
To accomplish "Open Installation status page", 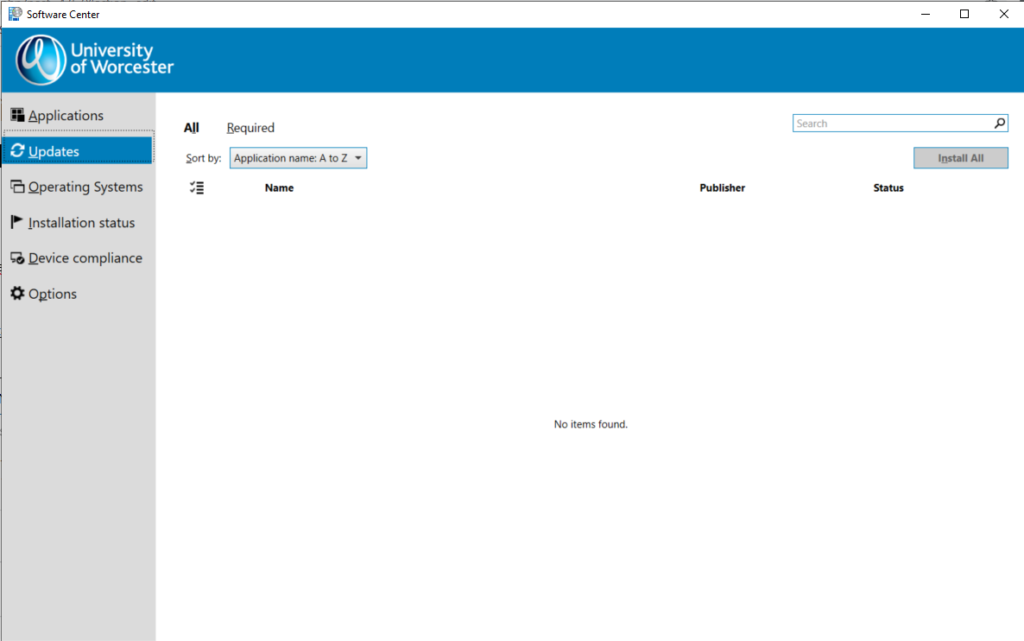I will coord(82,223).
